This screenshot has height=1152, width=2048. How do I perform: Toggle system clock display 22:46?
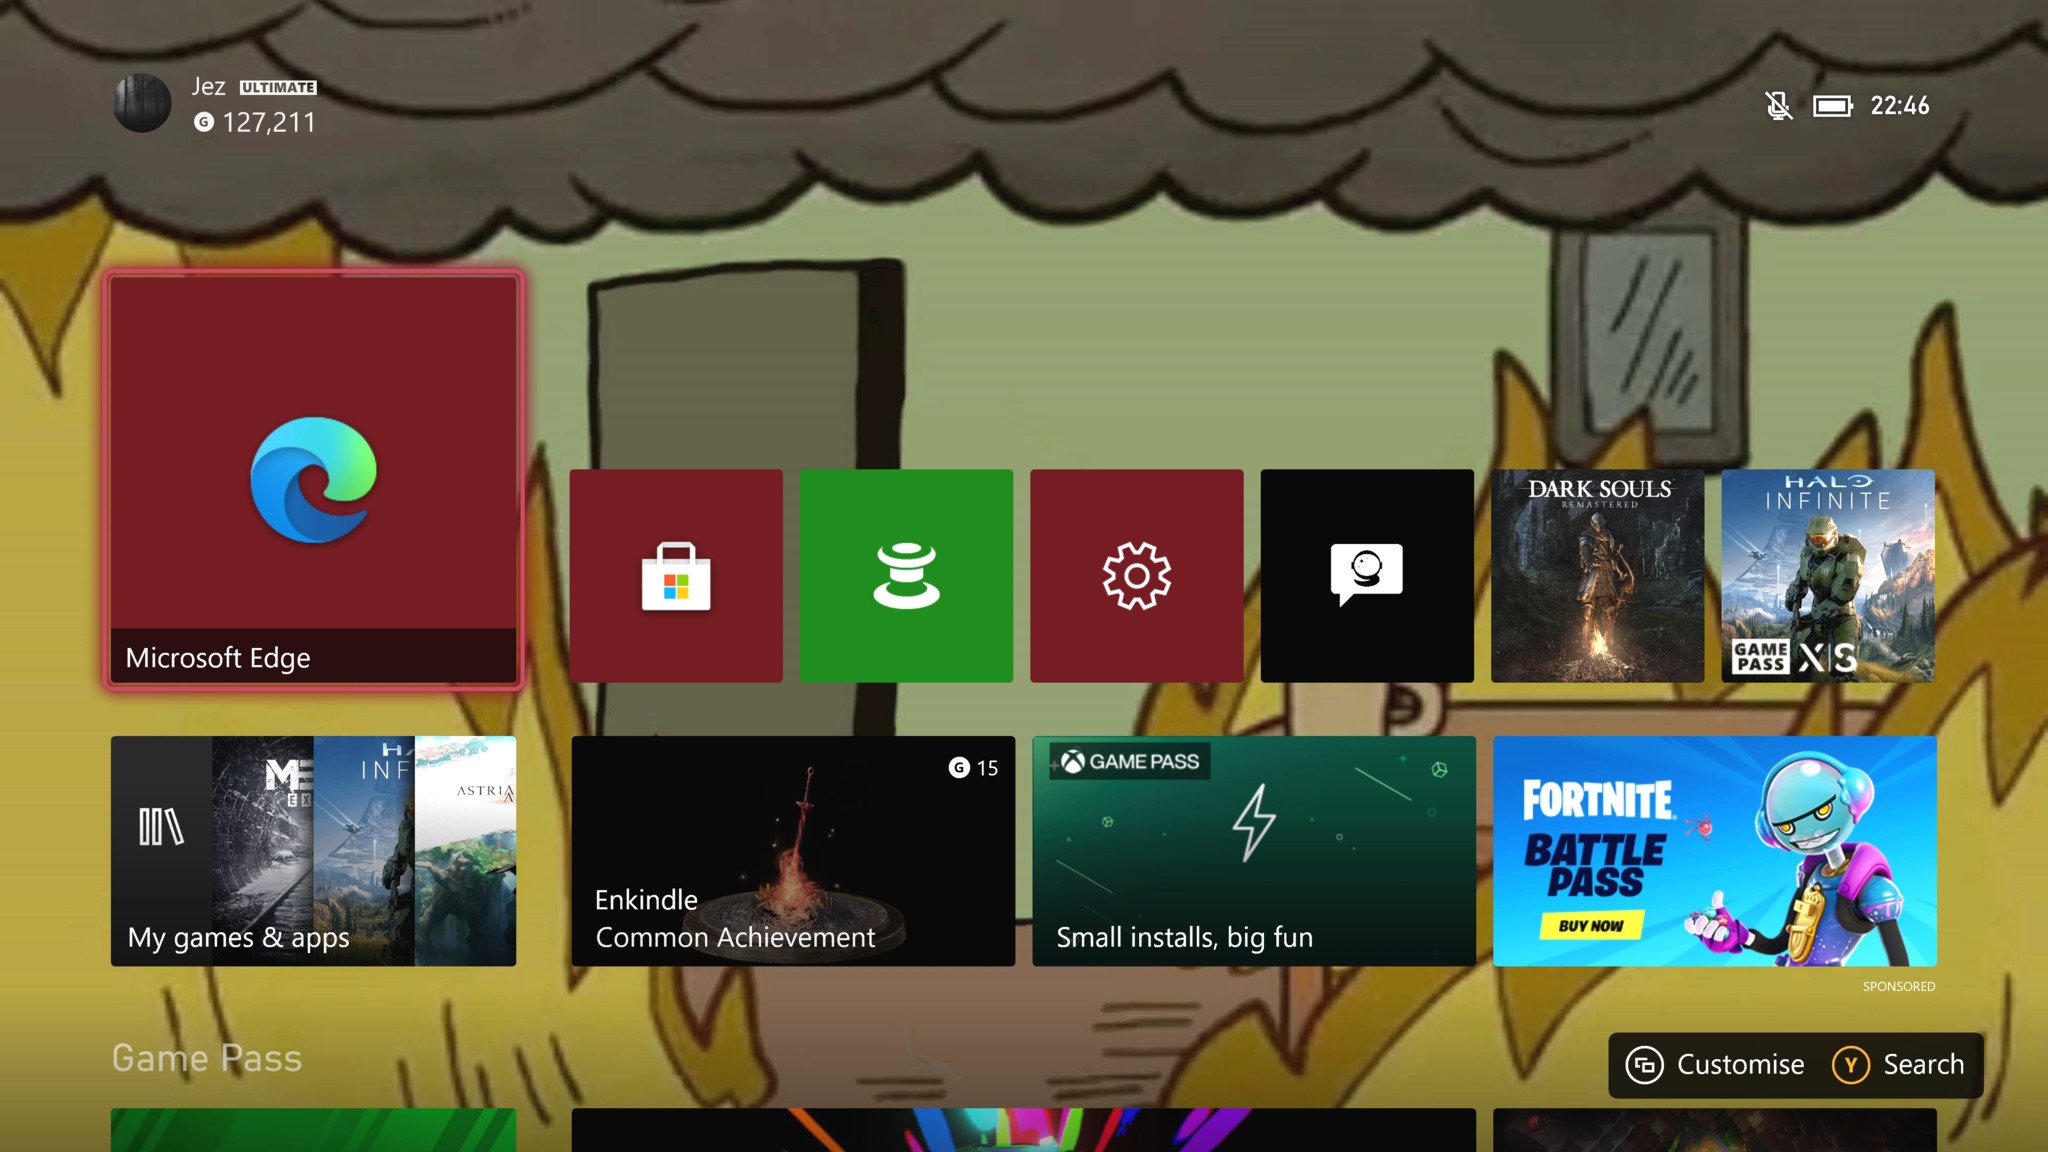point(1902,105)
